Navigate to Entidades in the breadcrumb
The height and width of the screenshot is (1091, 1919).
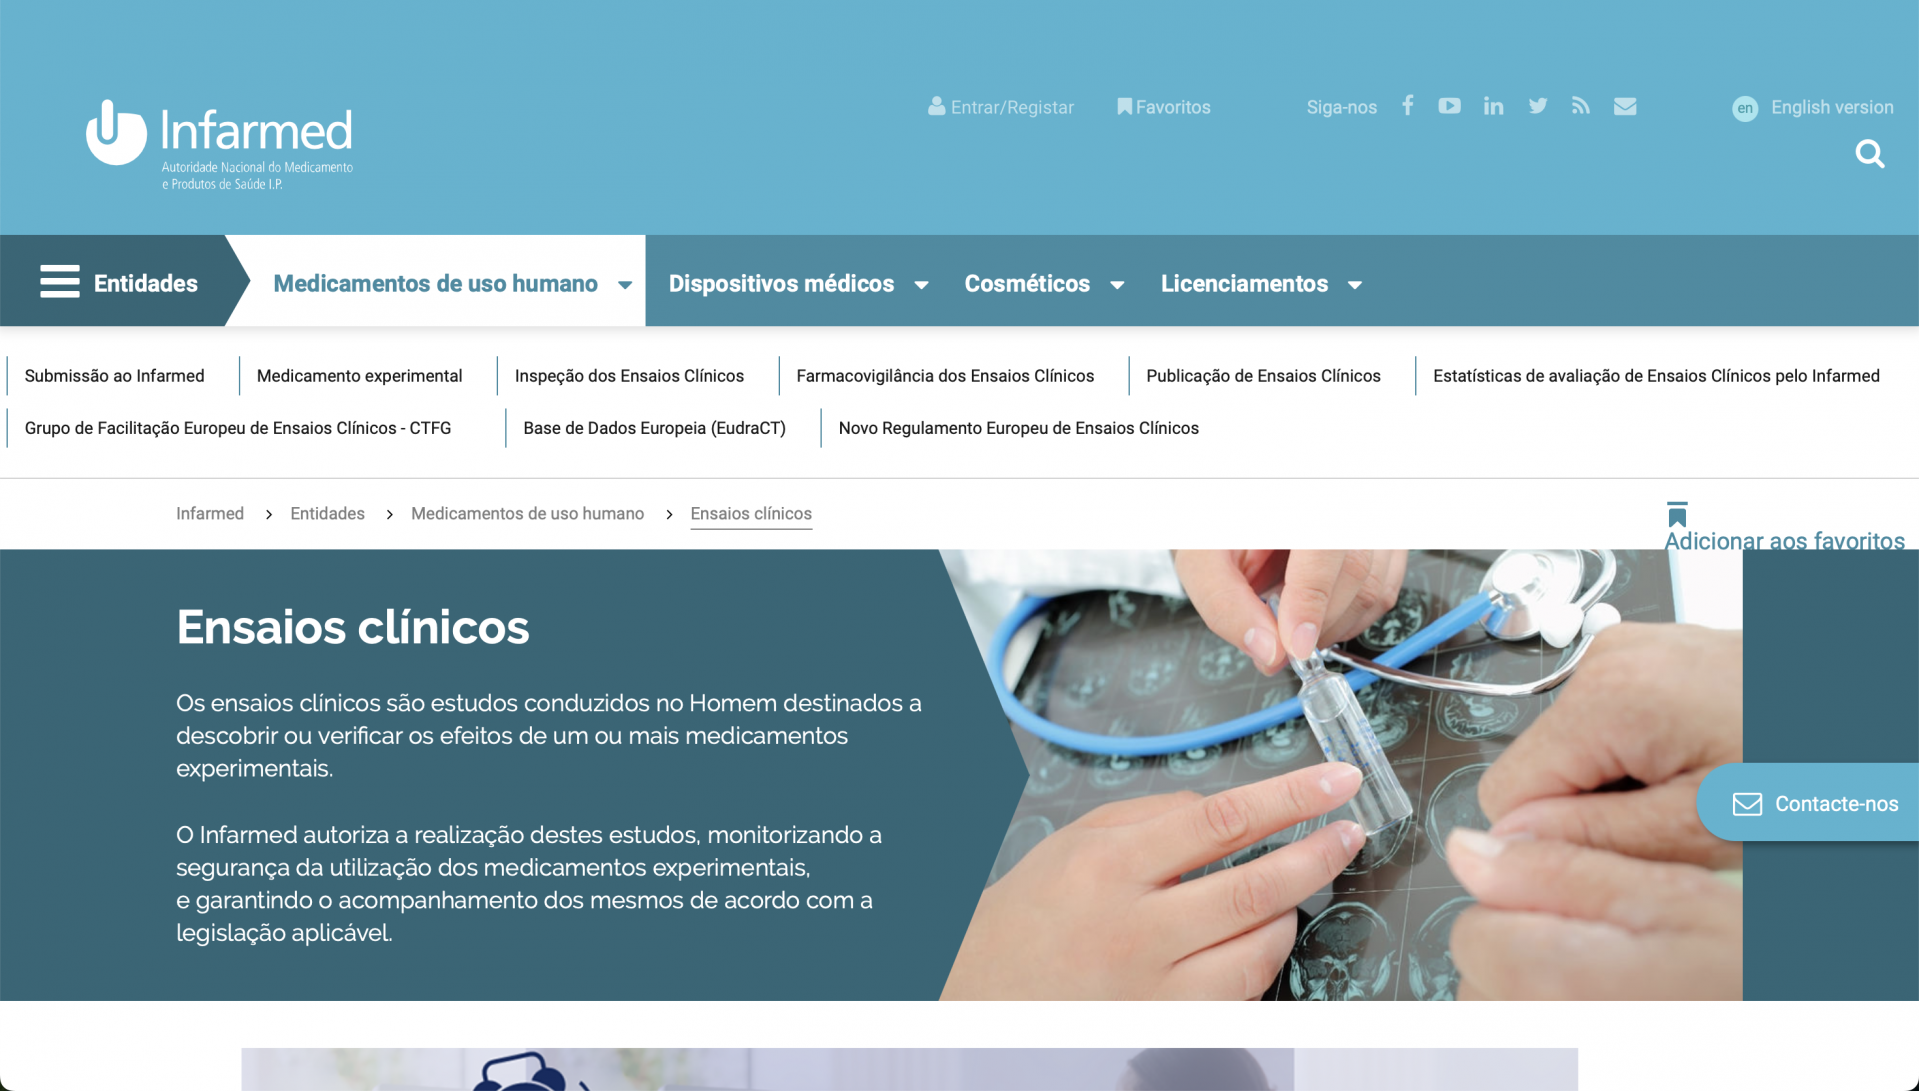point(327,514)
